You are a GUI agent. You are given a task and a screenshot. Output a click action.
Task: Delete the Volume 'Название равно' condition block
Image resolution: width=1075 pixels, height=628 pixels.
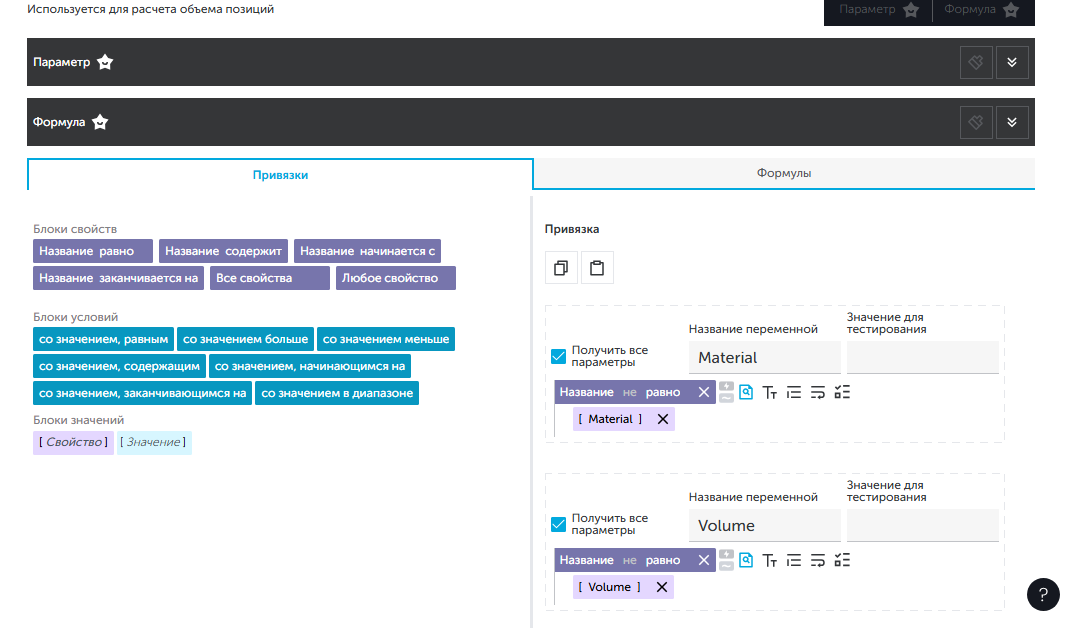pos(703,560)
